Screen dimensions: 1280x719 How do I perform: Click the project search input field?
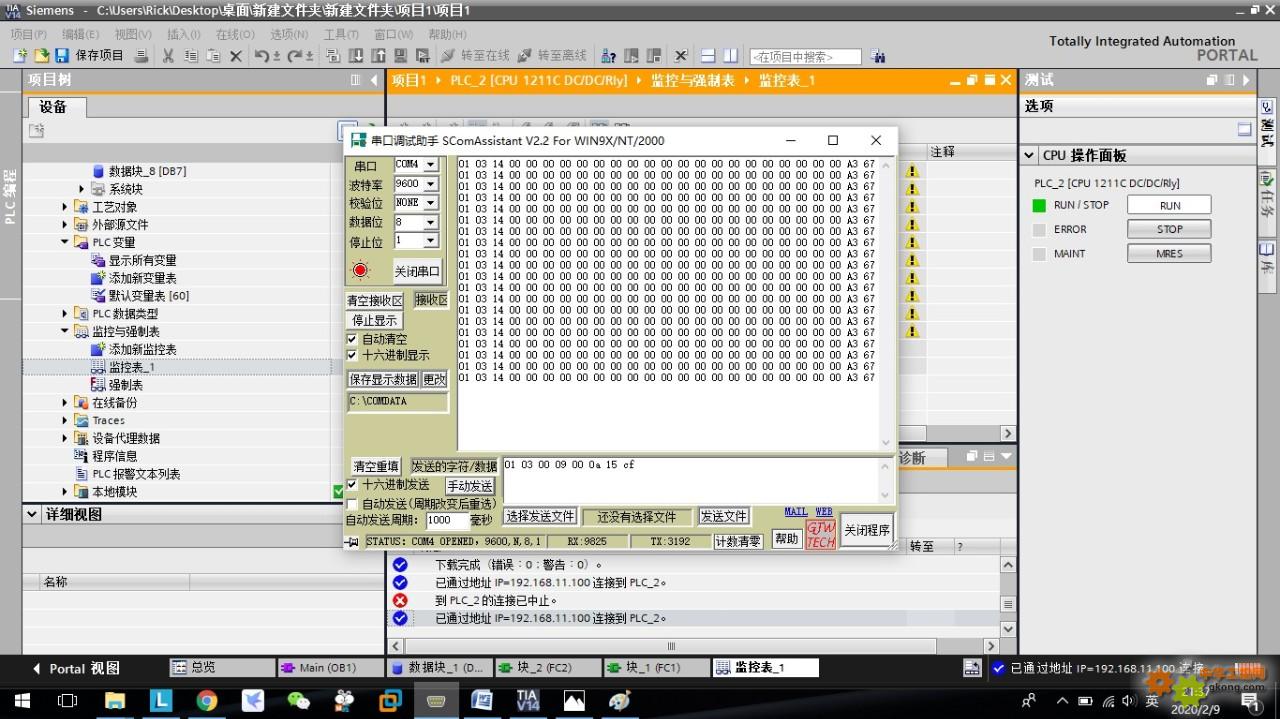pyautogui.click(x=805, y=57)
